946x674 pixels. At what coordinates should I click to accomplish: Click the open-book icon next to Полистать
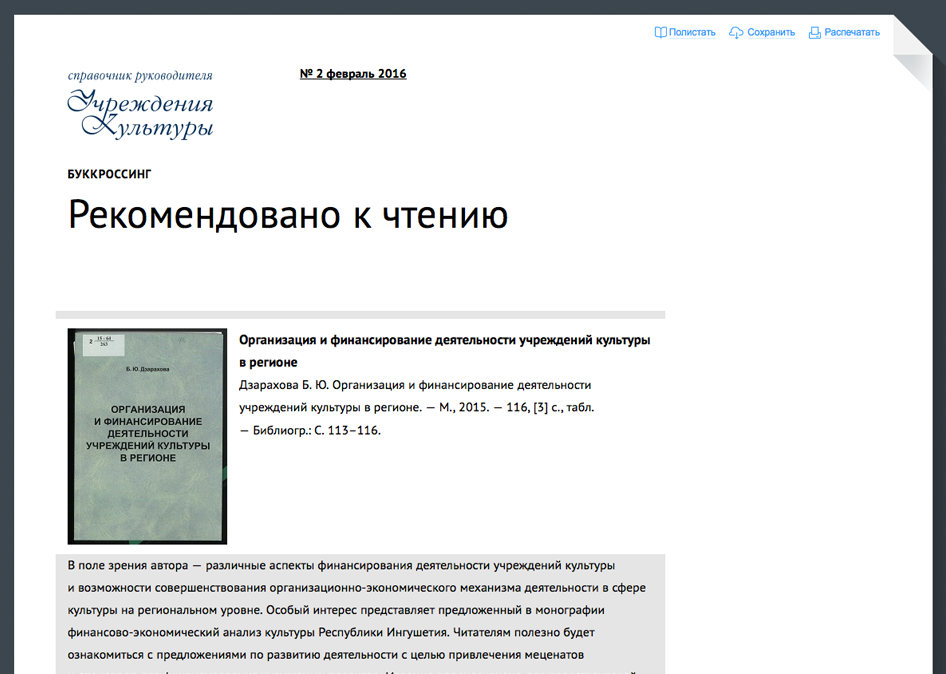click(x=660, y=32)
